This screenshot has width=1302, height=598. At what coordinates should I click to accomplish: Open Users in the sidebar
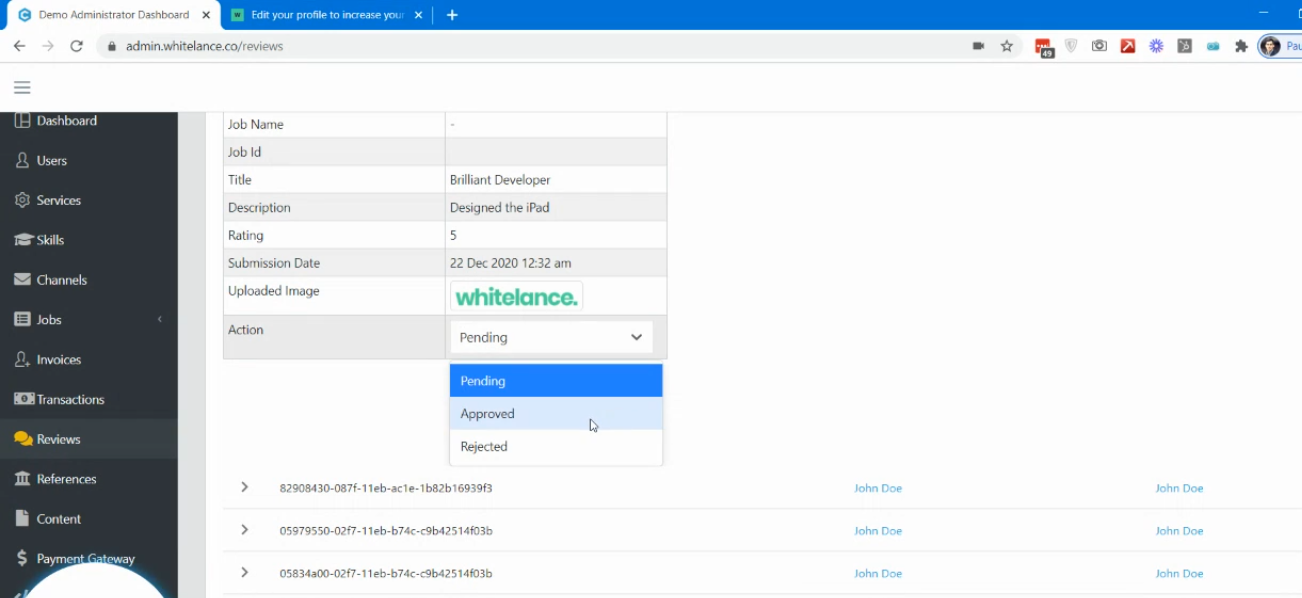pyautogui.click(x=89, y=160)
